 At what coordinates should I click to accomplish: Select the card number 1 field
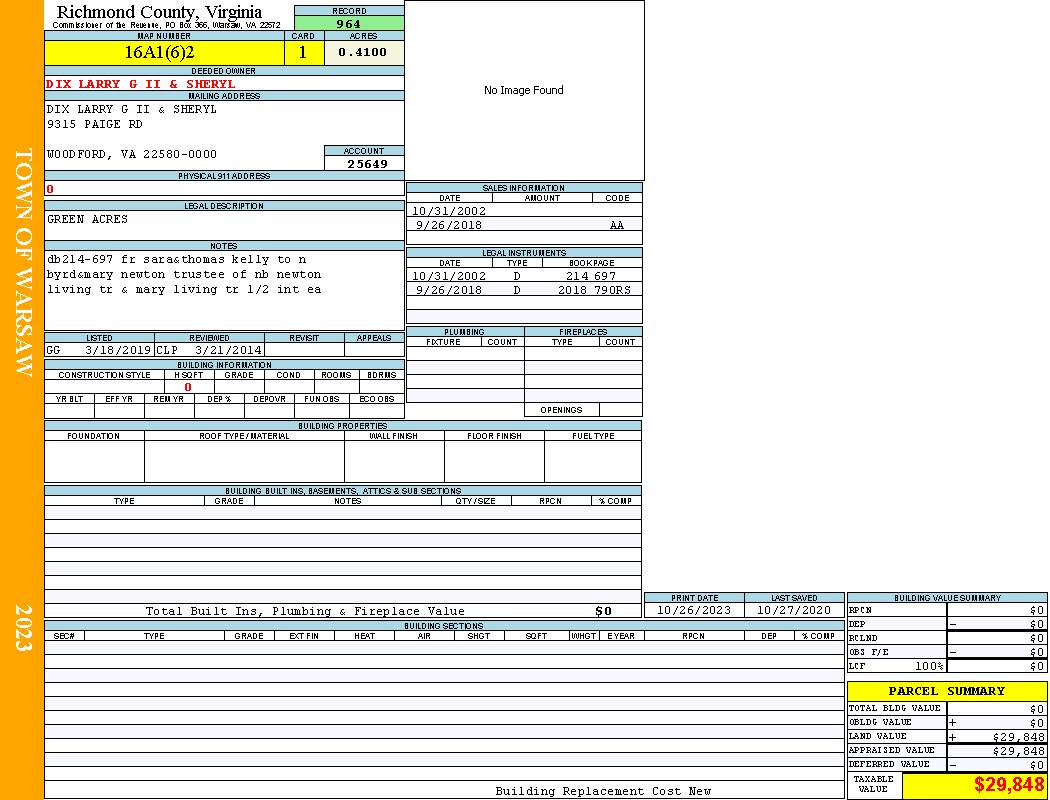point(304,53)
